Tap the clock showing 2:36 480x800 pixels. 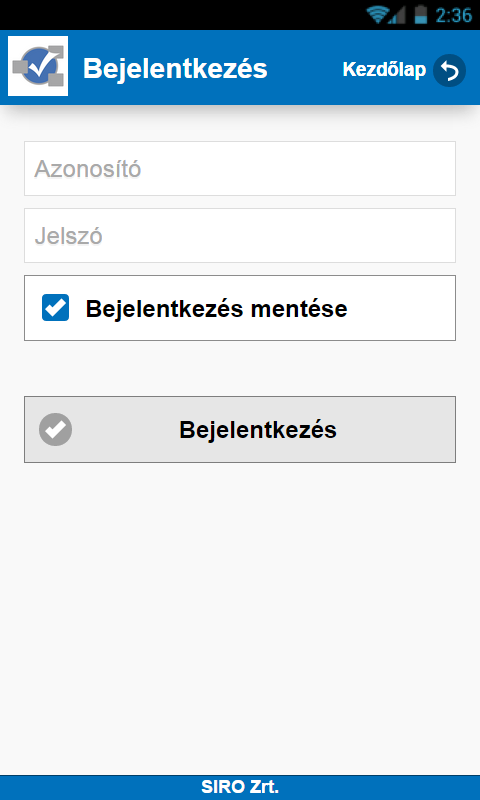pos(453,15)
